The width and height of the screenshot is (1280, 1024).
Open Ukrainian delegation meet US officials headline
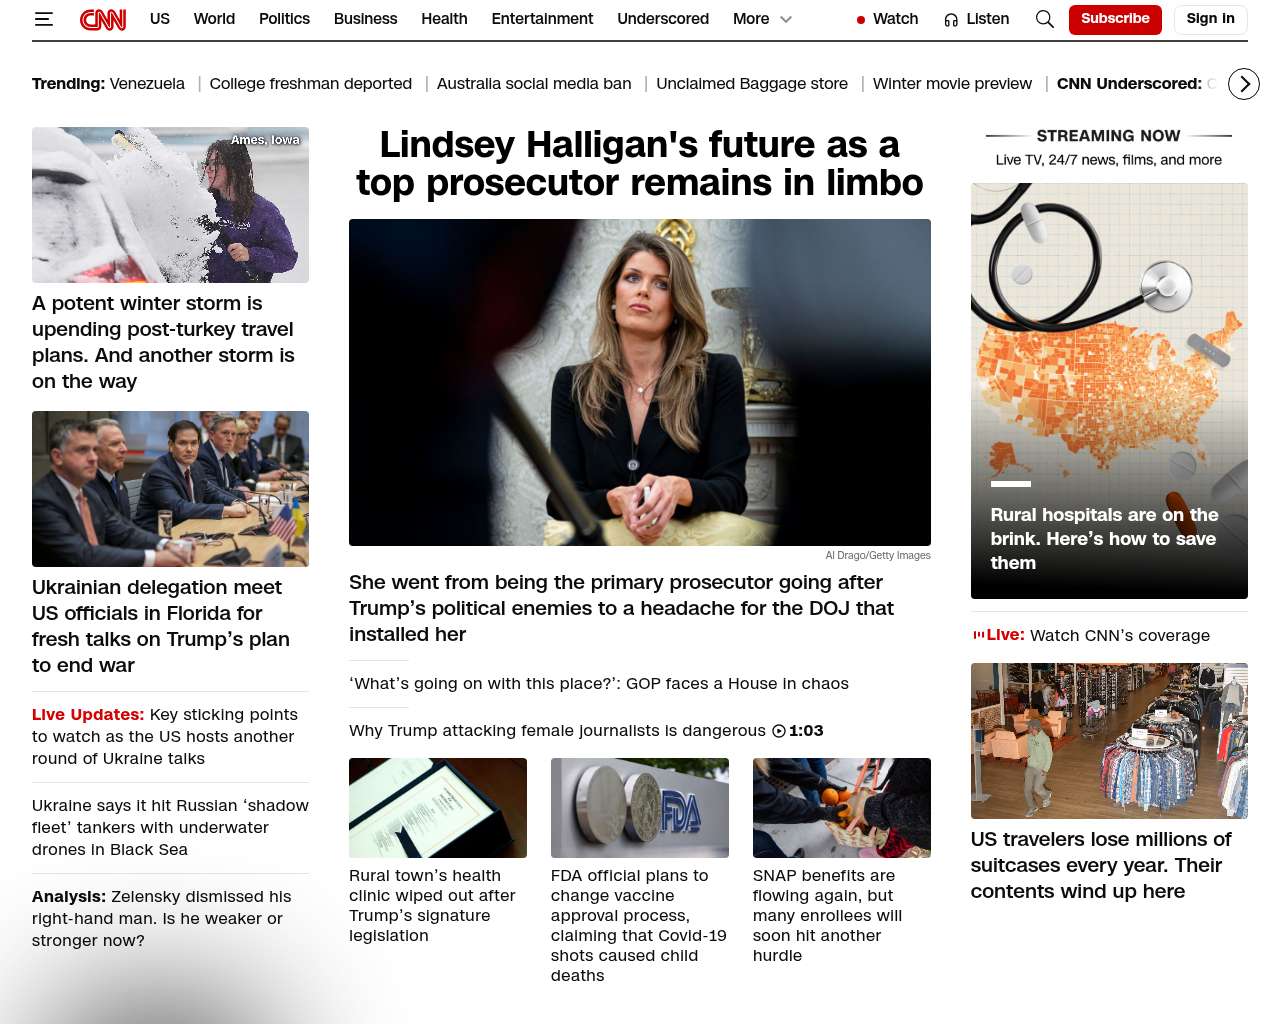coord(161,626)
